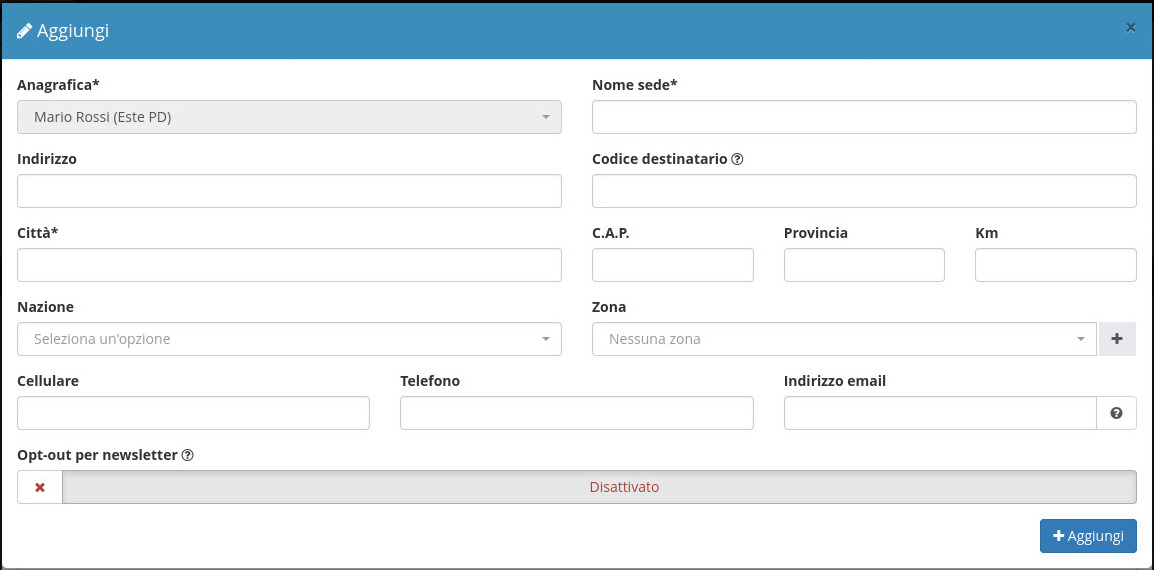Viewport: 1154px width, 570px height.
Task: Toggle the Disattivato newsletter opt-out switch
Action: (x=598, y=487)
